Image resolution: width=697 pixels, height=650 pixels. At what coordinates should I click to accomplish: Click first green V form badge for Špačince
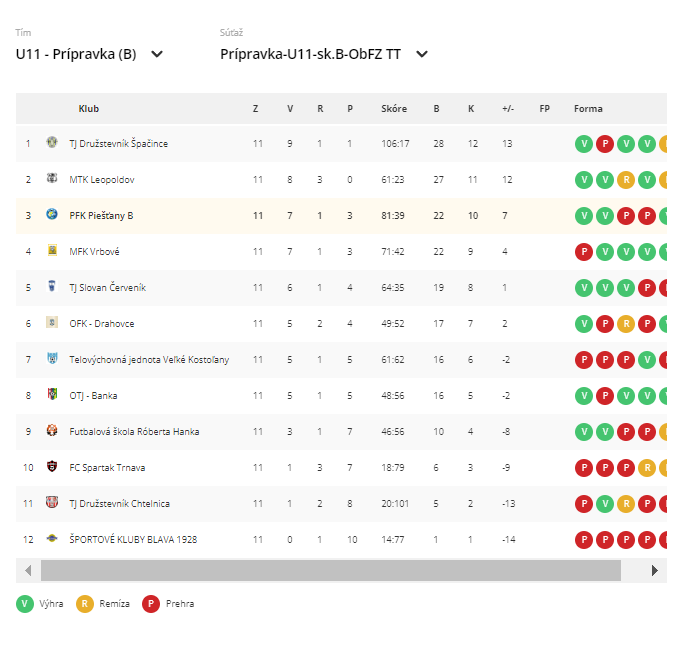pos(583,144)
